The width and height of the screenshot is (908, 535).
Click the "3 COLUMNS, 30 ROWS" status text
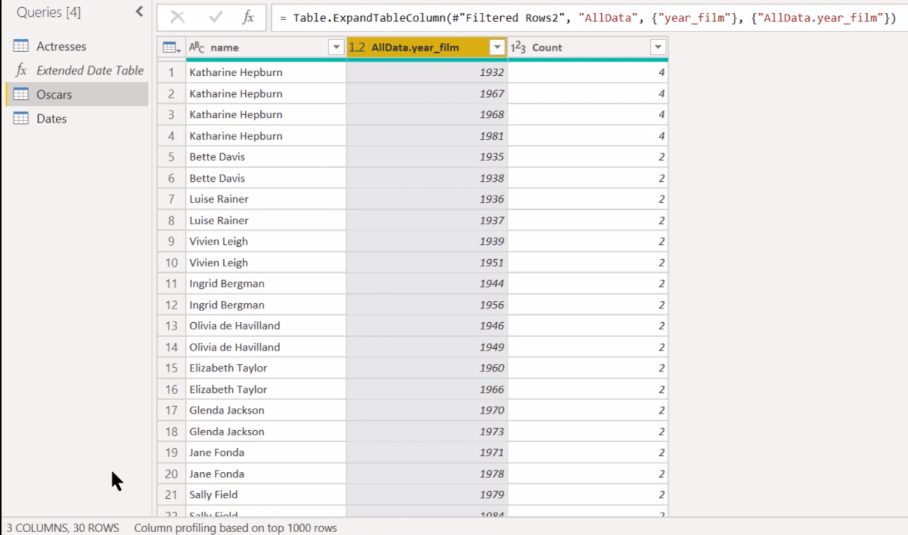point(63,528)
